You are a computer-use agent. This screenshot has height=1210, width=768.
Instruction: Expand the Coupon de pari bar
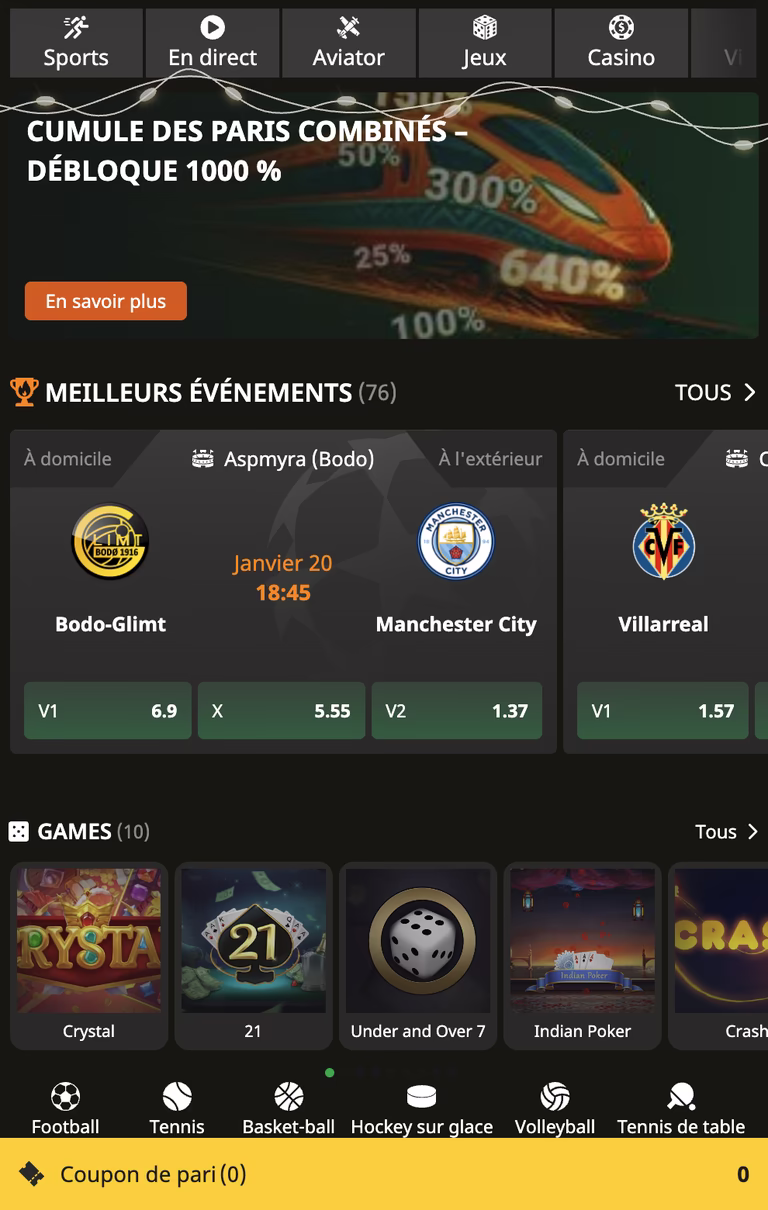point(384,1174)
